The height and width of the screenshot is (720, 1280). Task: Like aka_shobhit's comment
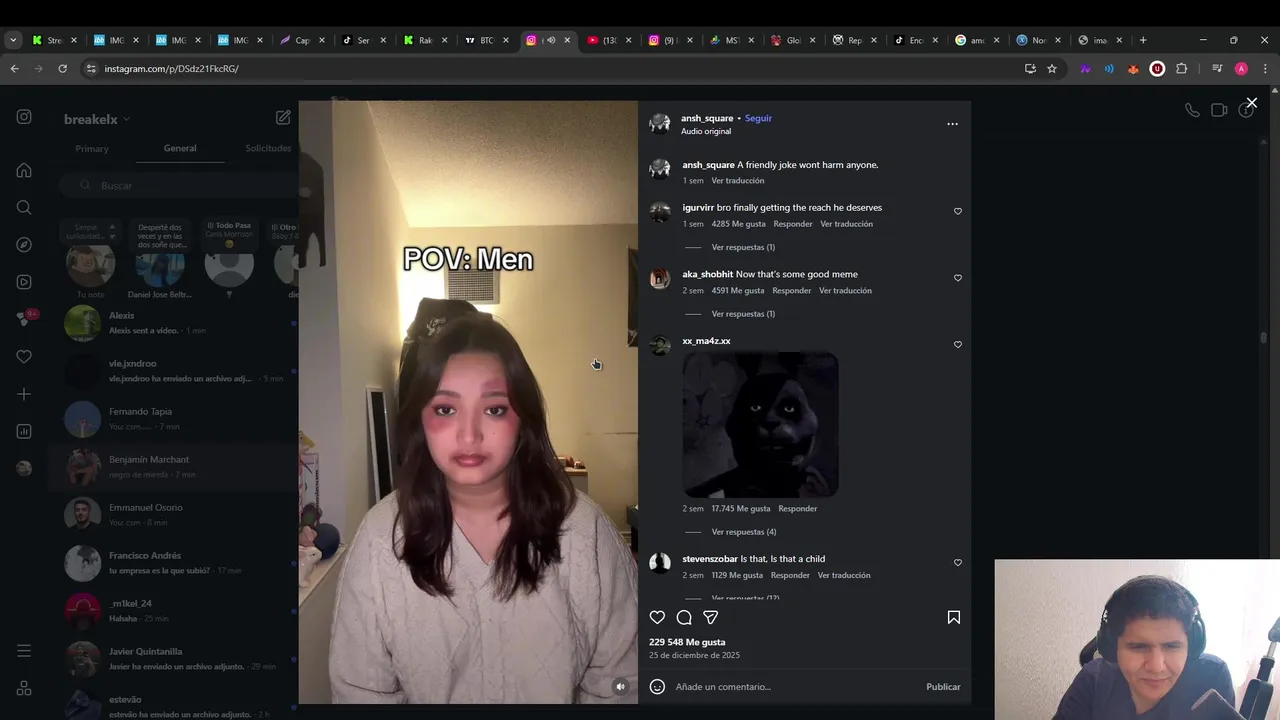958,278
